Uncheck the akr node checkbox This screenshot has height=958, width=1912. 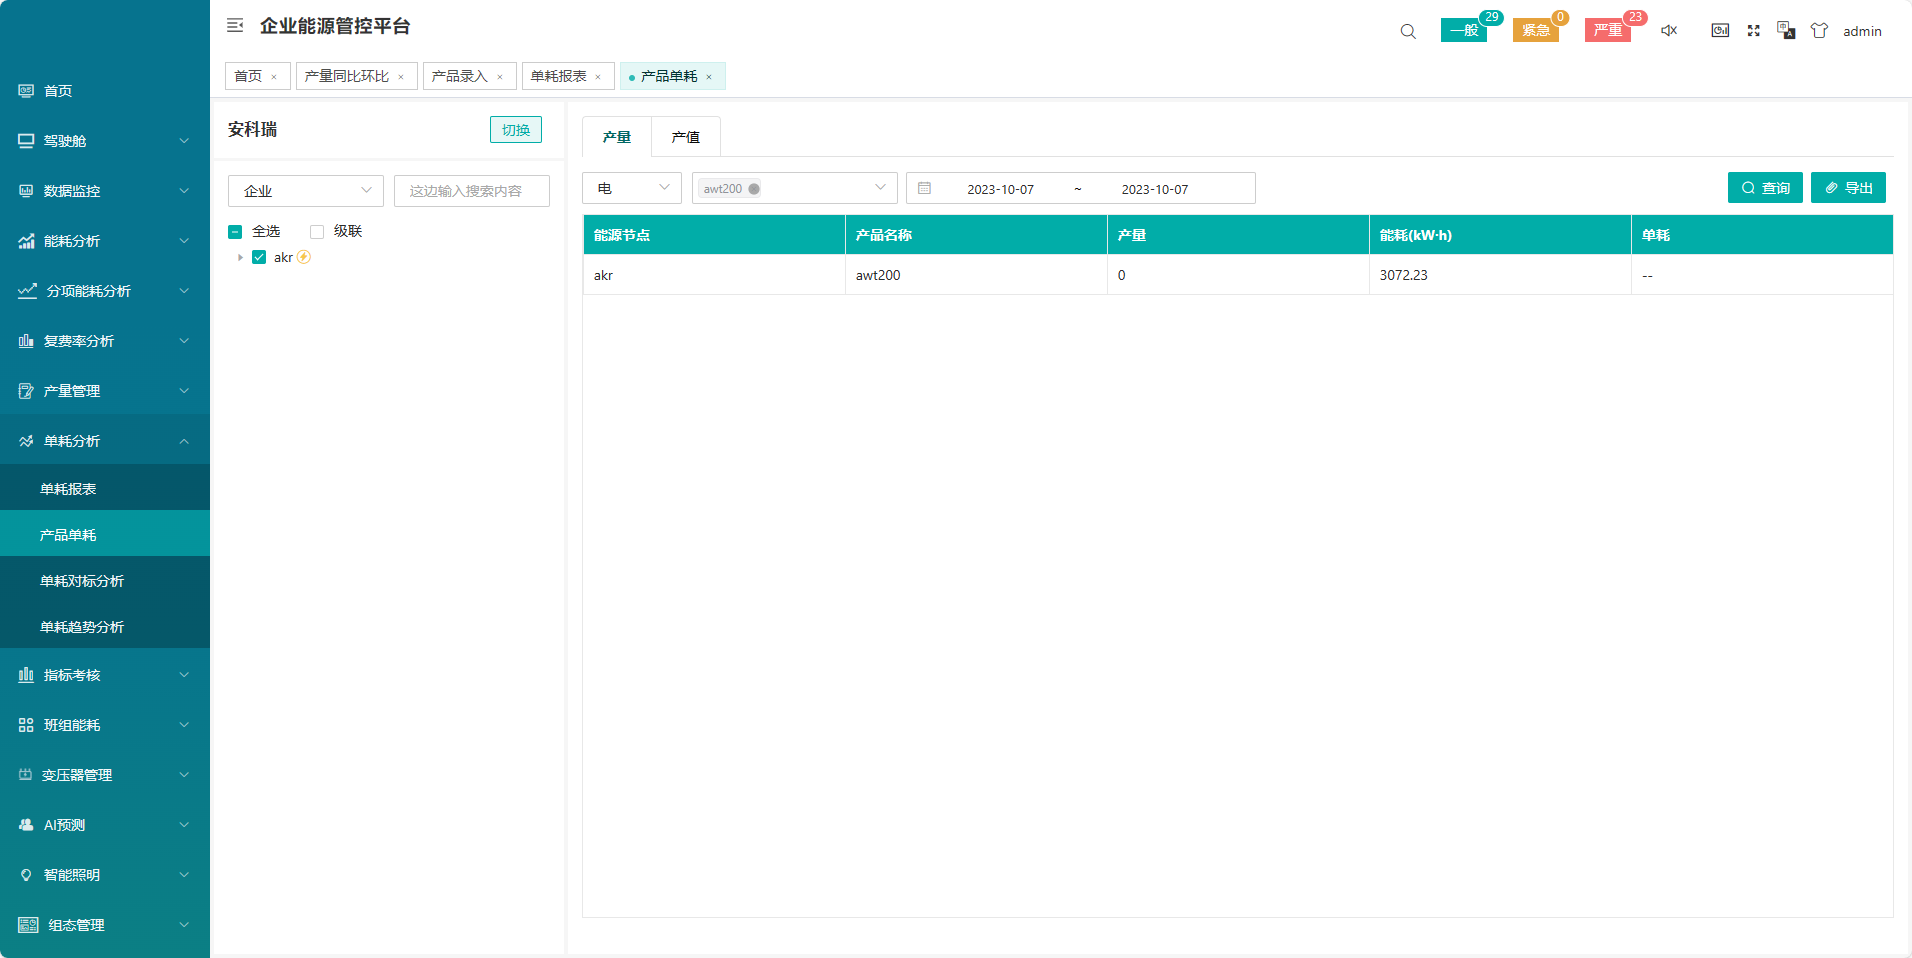pyautogui.click(x=259, y=258)
